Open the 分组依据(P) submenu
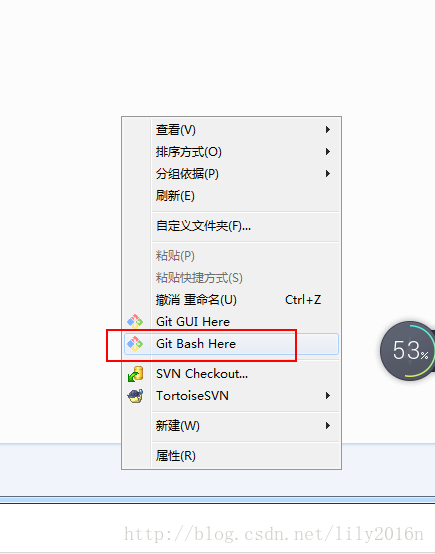The height and width of the screenshot is (554, 435). 231,173
